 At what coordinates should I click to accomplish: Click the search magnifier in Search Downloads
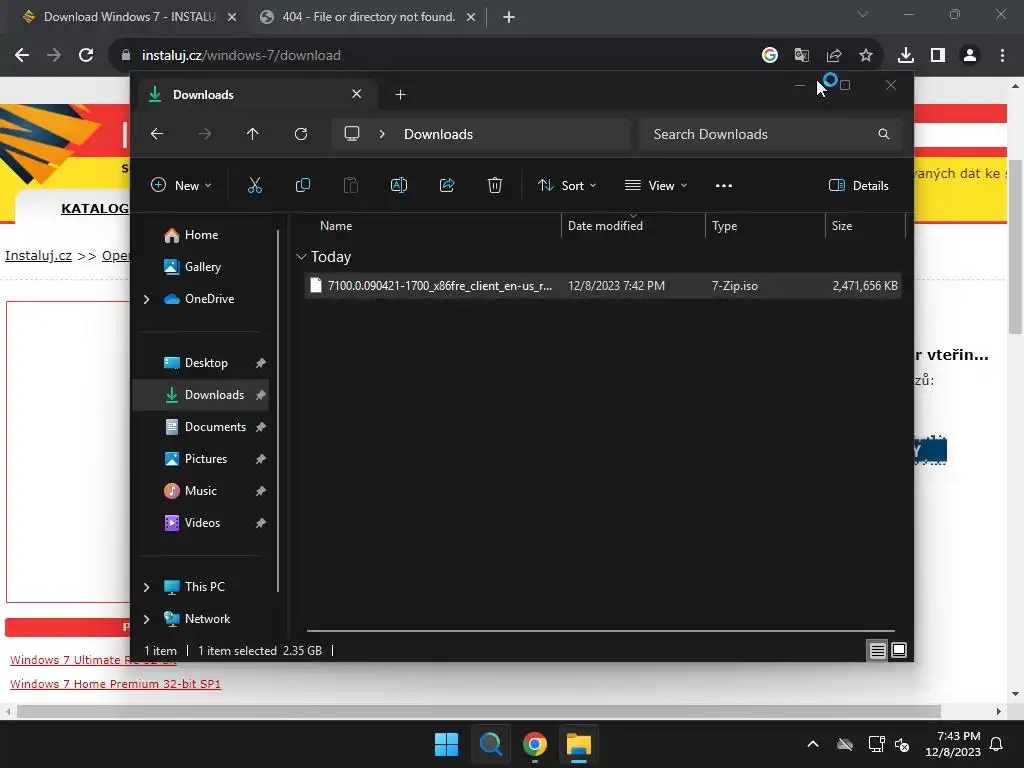pyautogui.click(x=884, y=134)
